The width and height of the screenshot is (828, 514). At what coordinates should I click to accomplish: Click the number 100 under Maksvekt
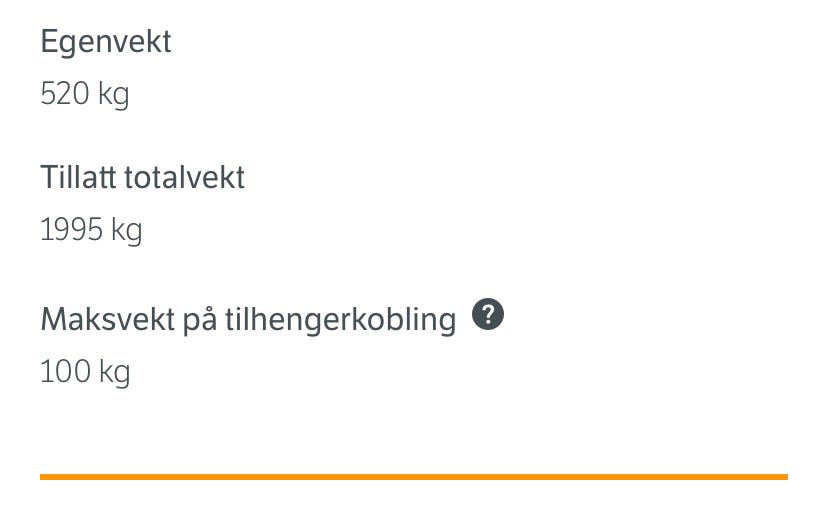coord(64,373)
